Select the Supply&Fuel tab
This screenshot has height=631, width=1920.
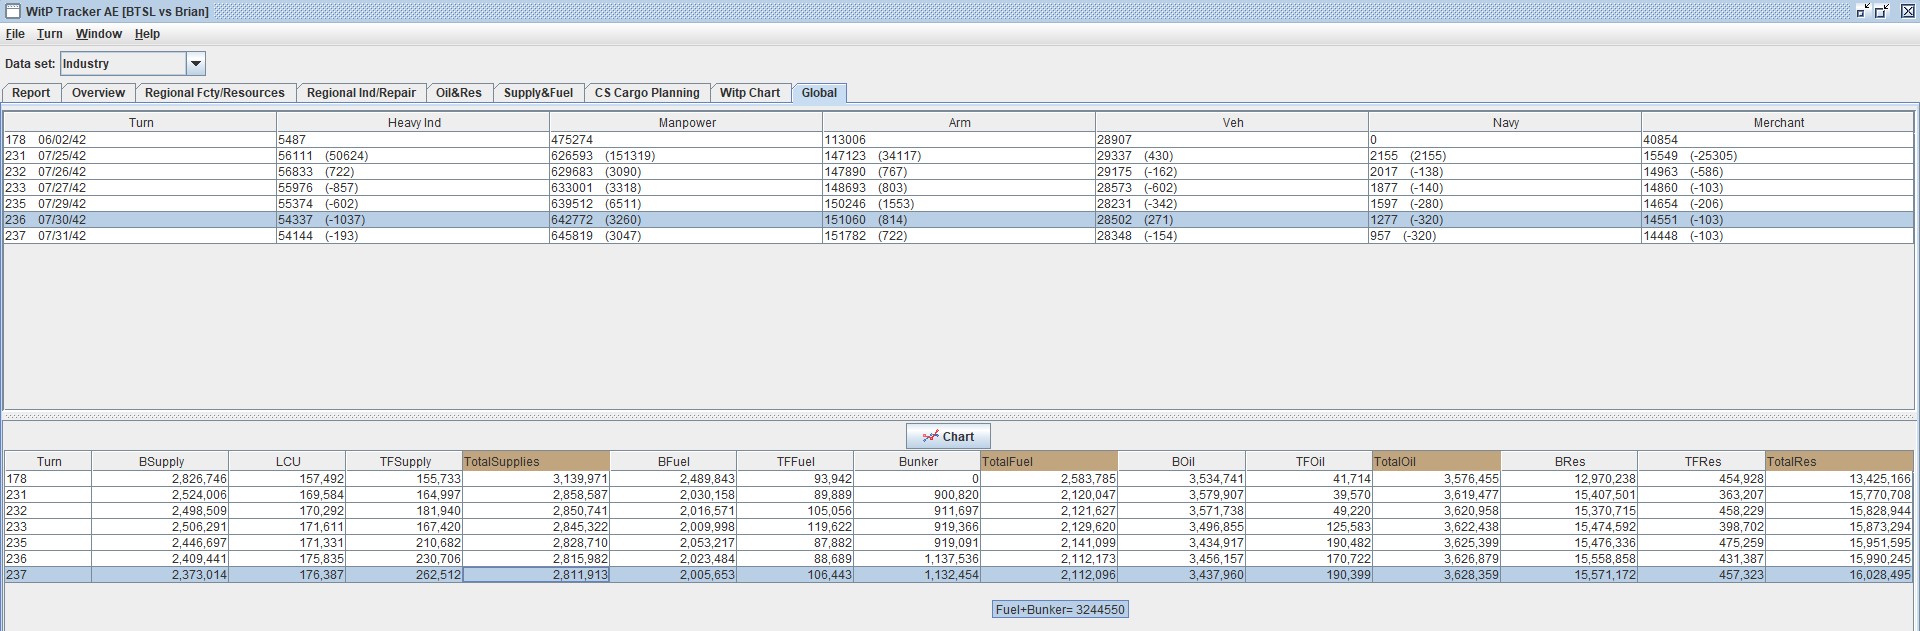tap(538, 93)
